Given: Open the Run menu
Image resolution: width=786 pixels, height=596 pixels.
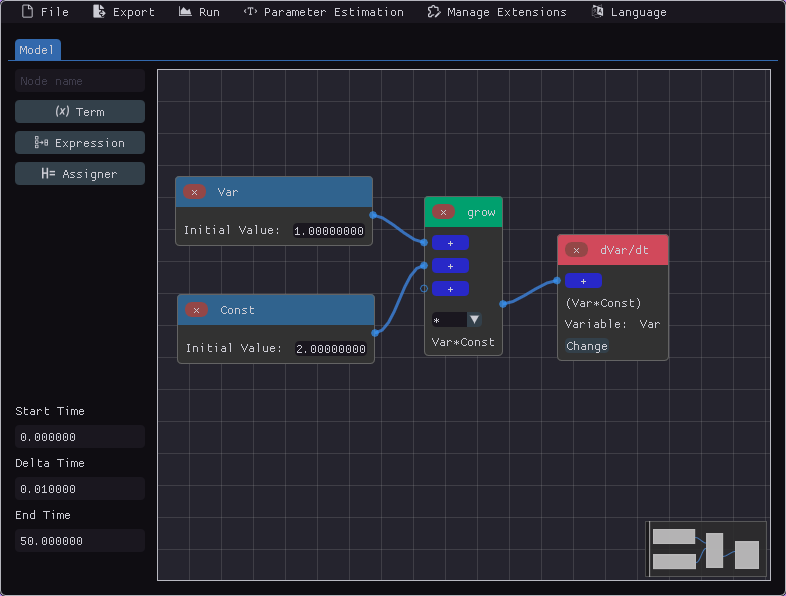Looking at the screenshot, I should [200, 12].
